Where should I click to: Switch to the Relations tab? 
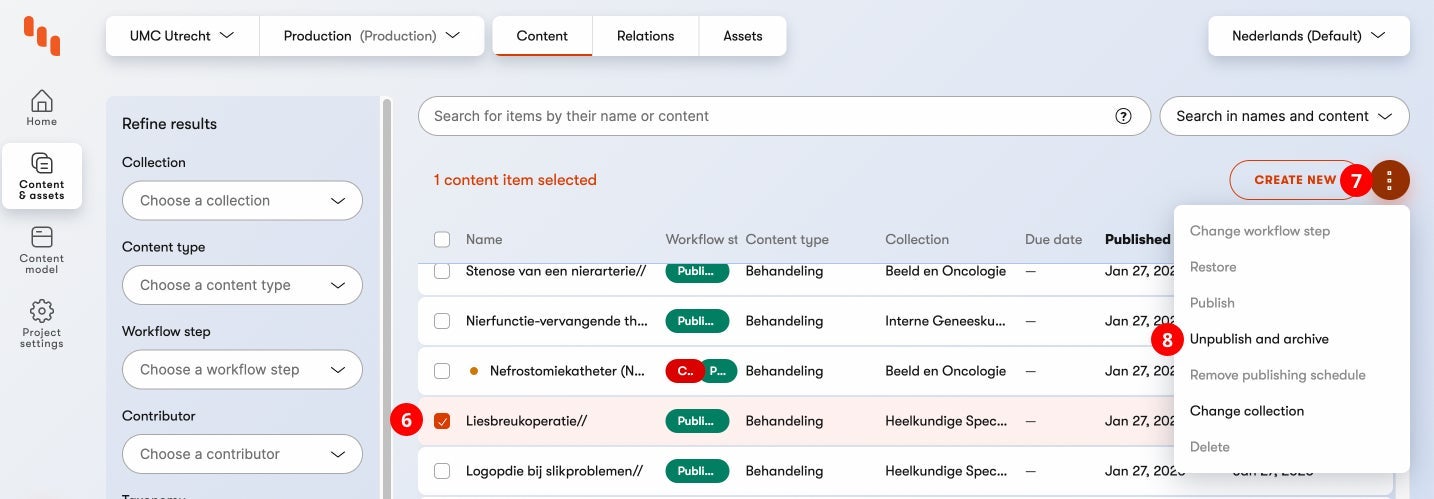pos(645,36)
